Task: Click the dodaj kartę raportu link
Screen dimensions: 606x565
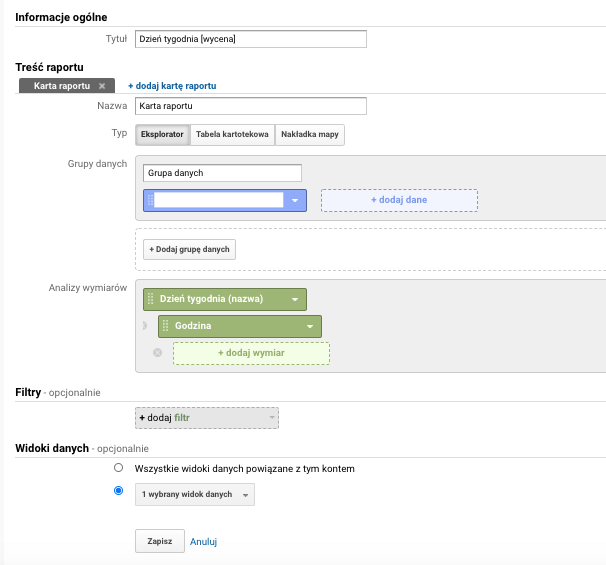Action: pyautogui.click(x=172, y=86)
